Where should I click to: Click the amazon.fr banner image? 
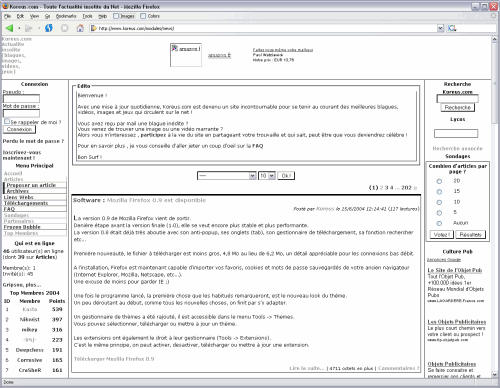pos(186,55)
